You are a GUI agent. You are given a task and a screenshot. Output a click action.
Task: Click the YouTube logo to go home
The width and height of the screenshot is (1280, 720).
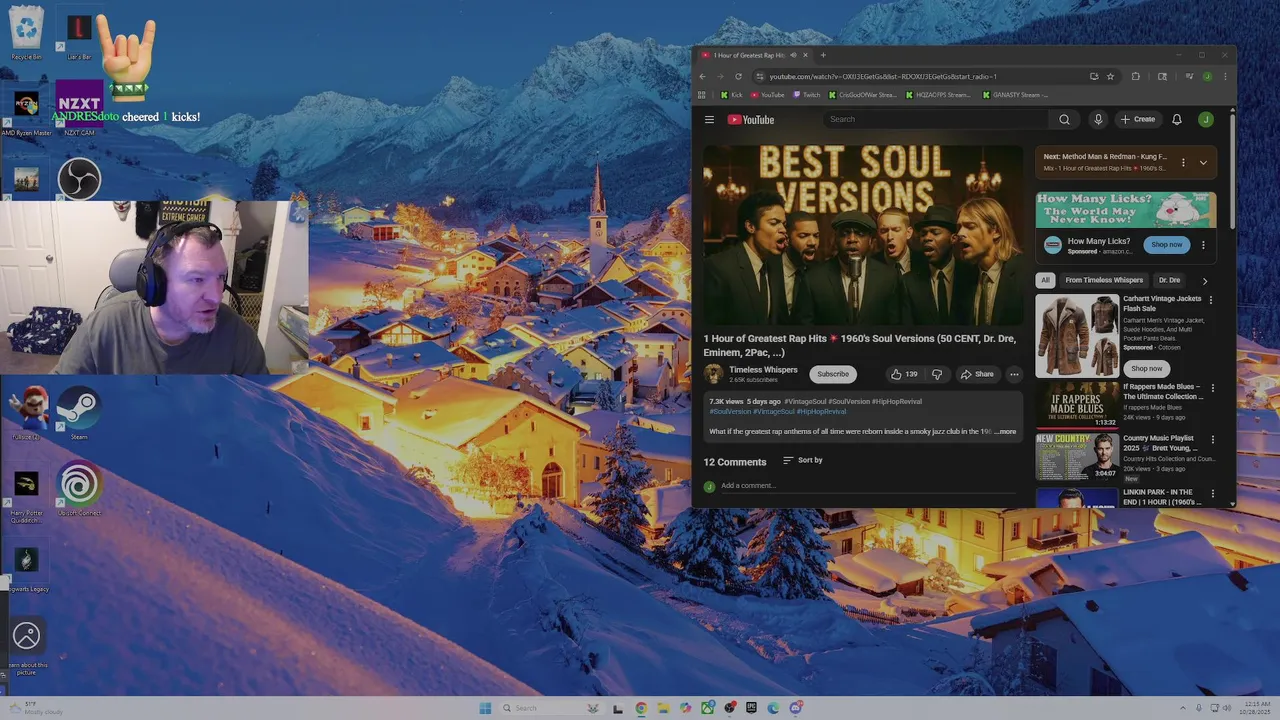pos(751,119)
